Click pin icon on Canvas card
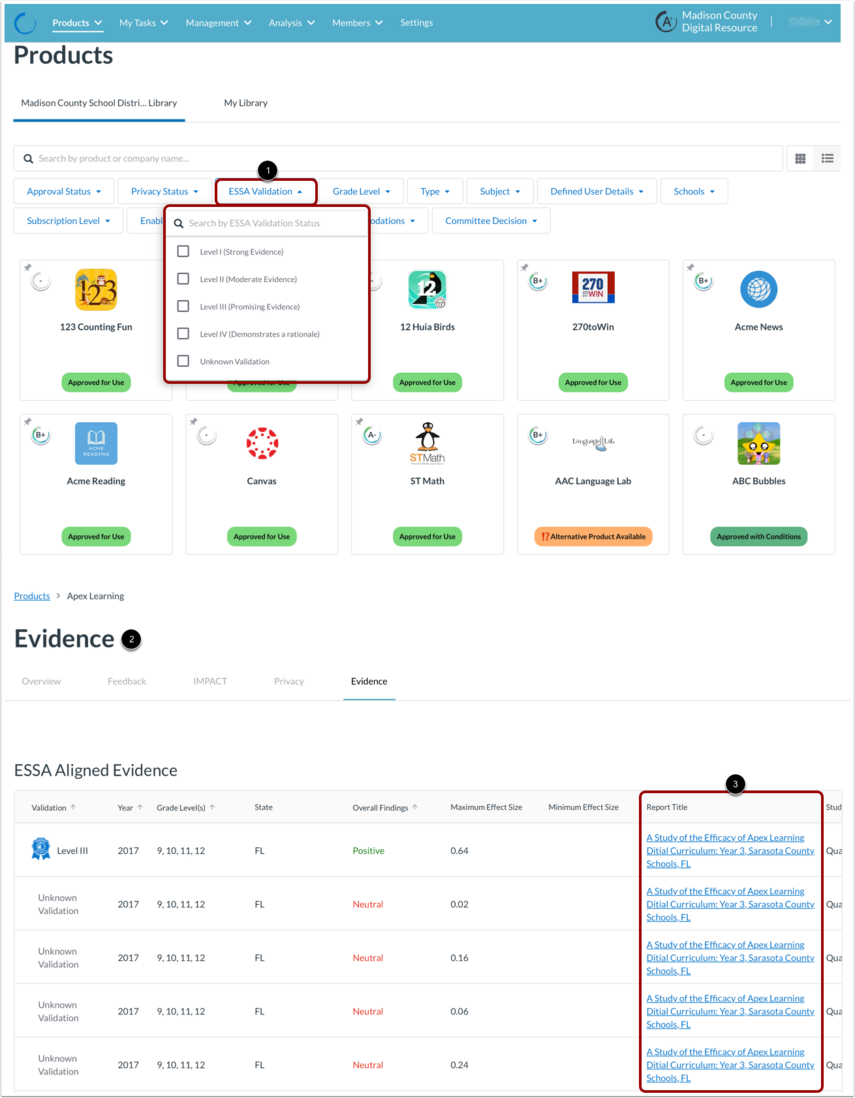 [x=193, y=422]
